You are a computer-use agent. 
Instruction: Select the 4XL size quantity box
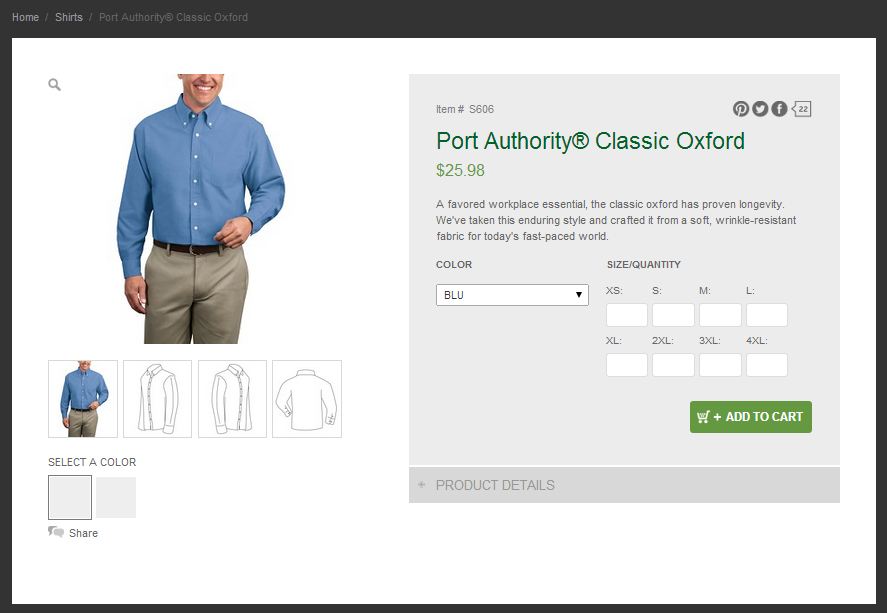[x=767, y=365]
